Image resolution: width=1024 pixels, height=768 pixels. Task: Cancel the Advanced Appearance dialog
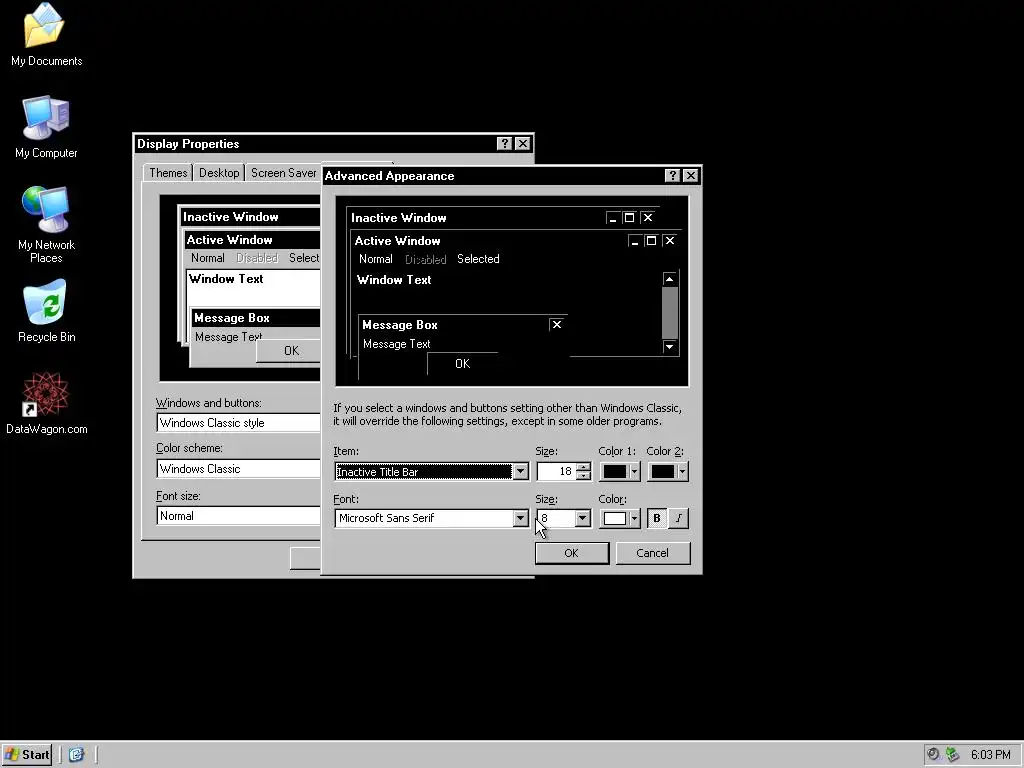[652, 553]
